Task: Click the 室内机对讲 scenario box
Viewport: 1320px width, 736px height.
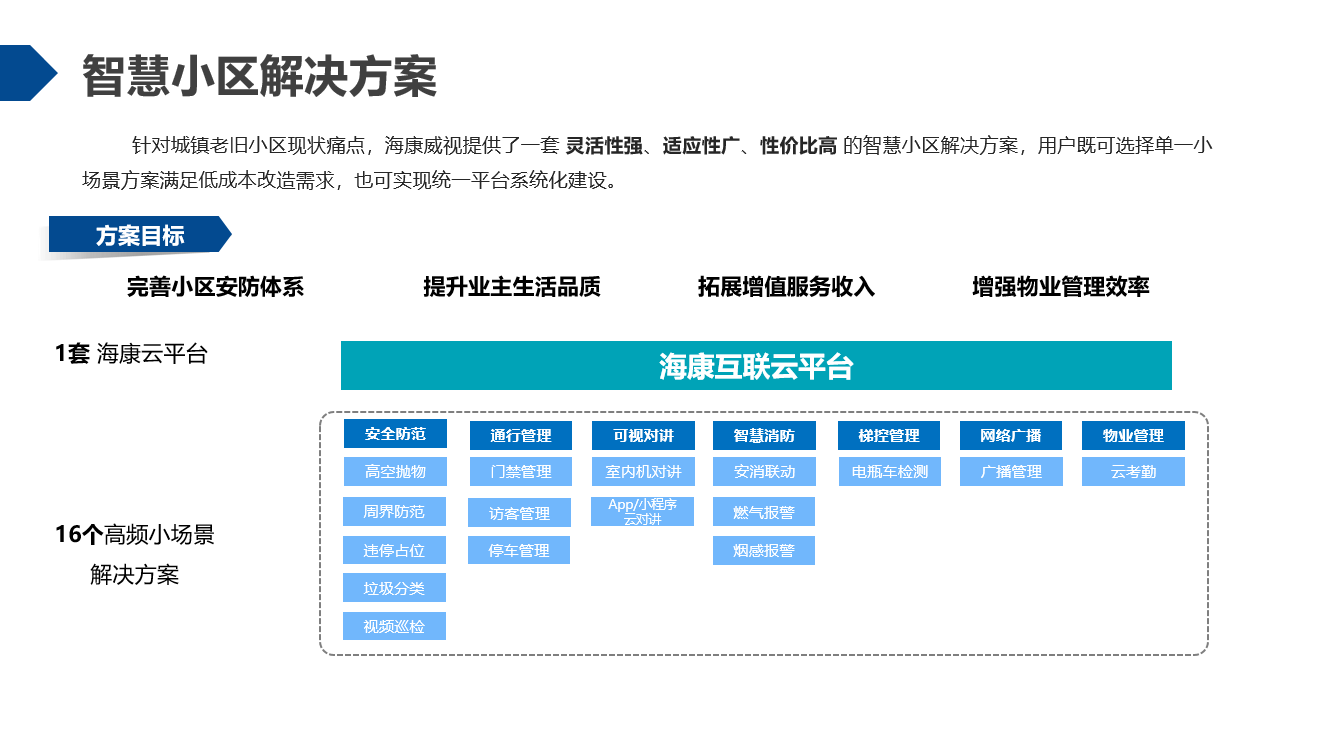Action: (643, 471)
